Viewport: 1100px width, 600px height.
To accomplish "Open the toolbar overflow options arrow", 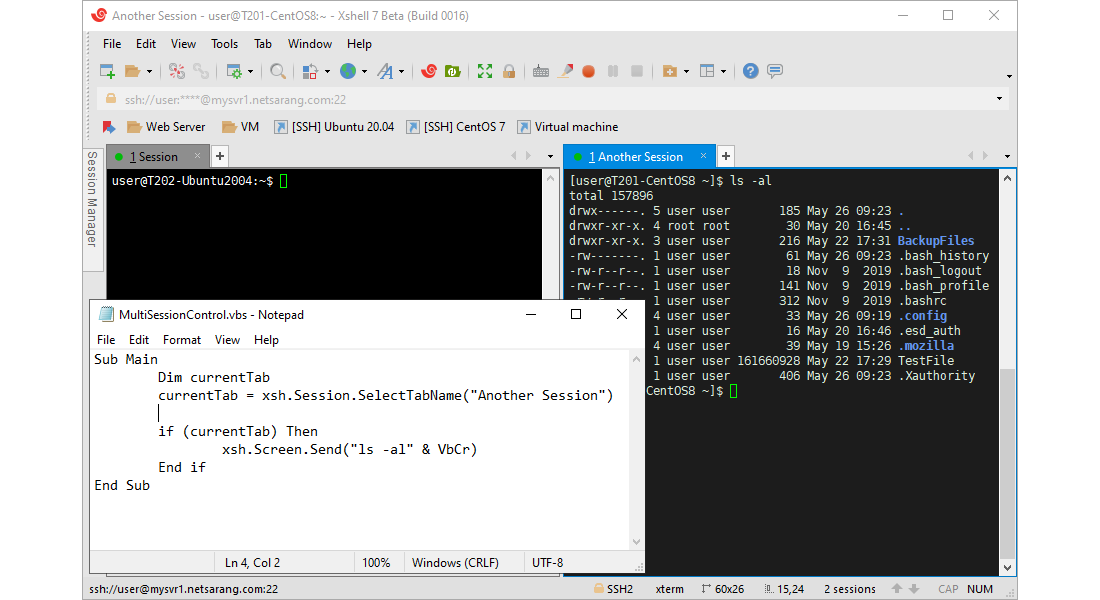I will 1009,76.
